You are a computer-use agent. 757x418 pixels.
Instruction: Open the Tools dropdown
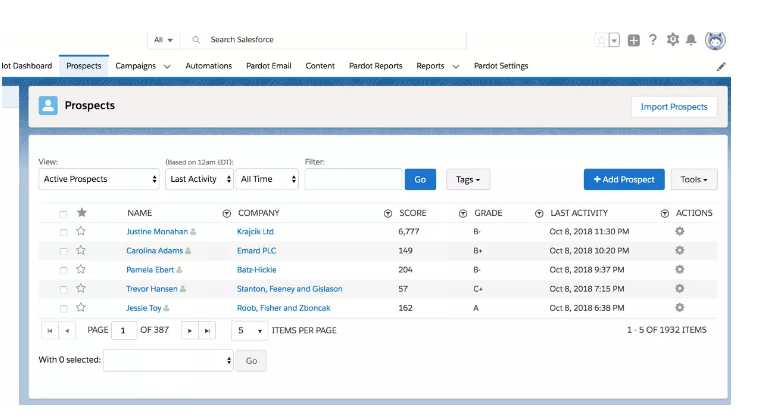point(694,180)
